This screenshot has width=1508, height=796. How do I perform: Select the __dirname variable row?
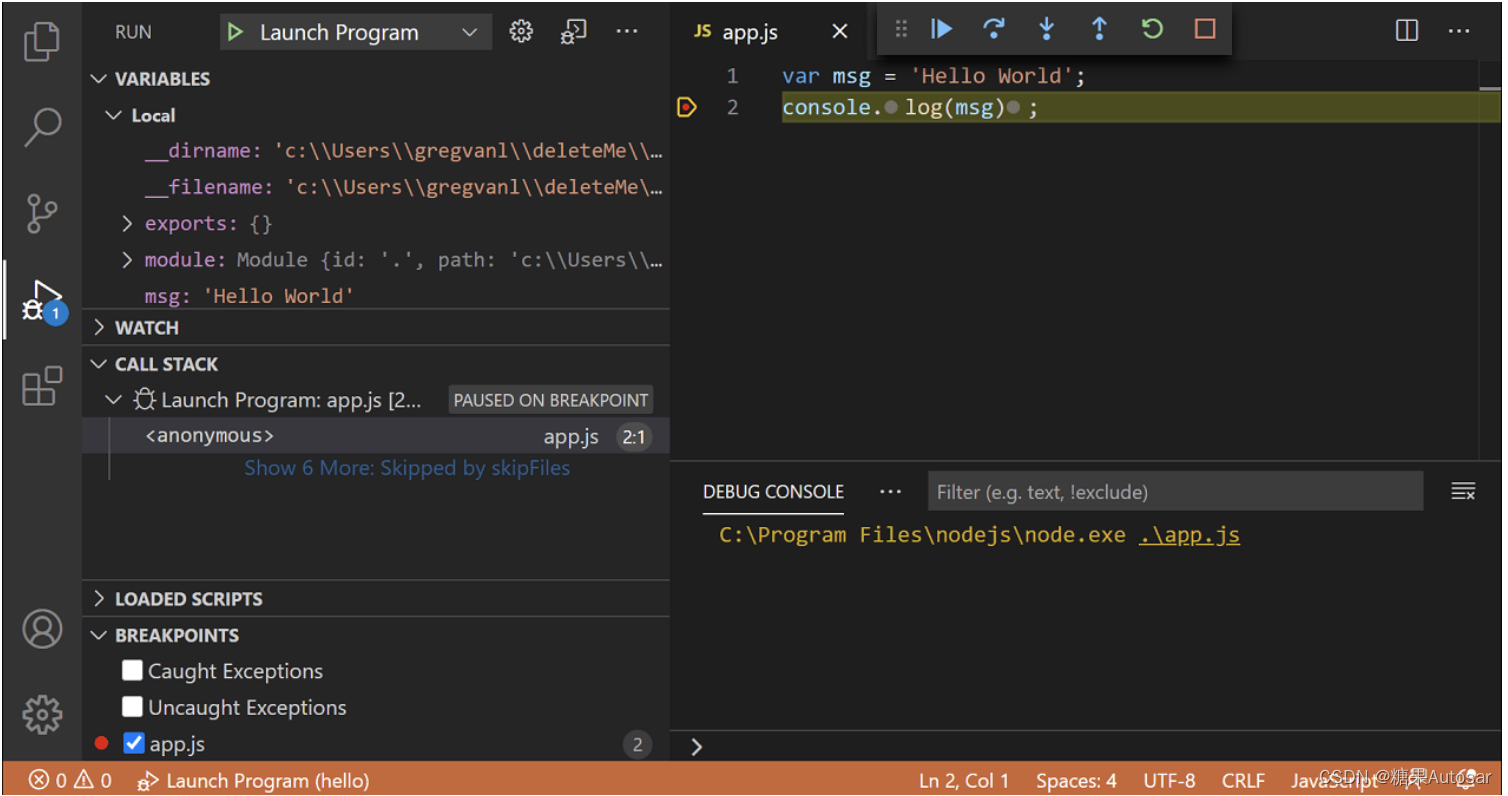click(x=376, y=151)
